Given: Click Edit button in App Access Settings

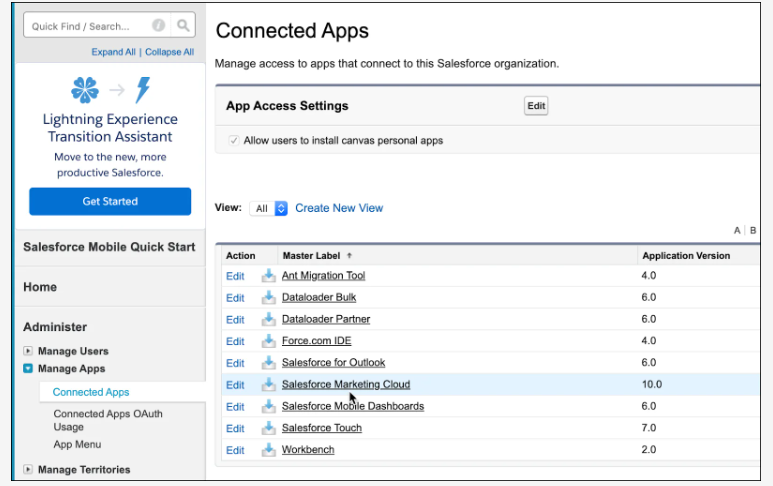Looking at the screenshot, I should point(536,105).
